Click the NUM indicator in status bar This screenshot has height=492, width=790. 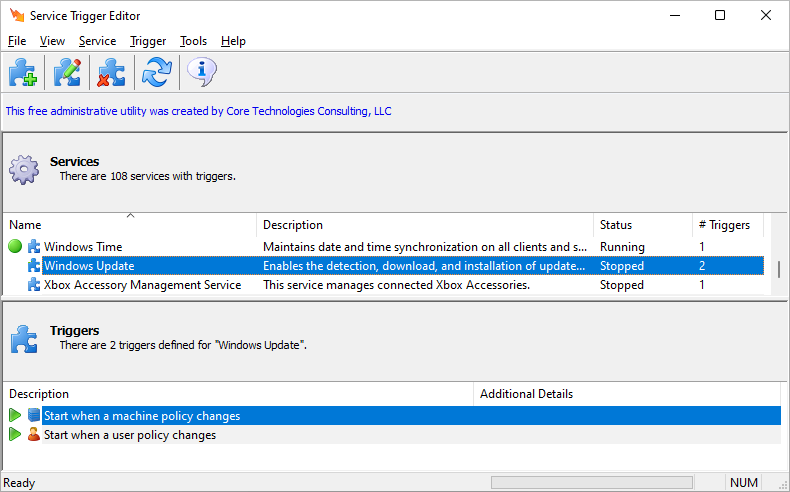coord(744,482)
